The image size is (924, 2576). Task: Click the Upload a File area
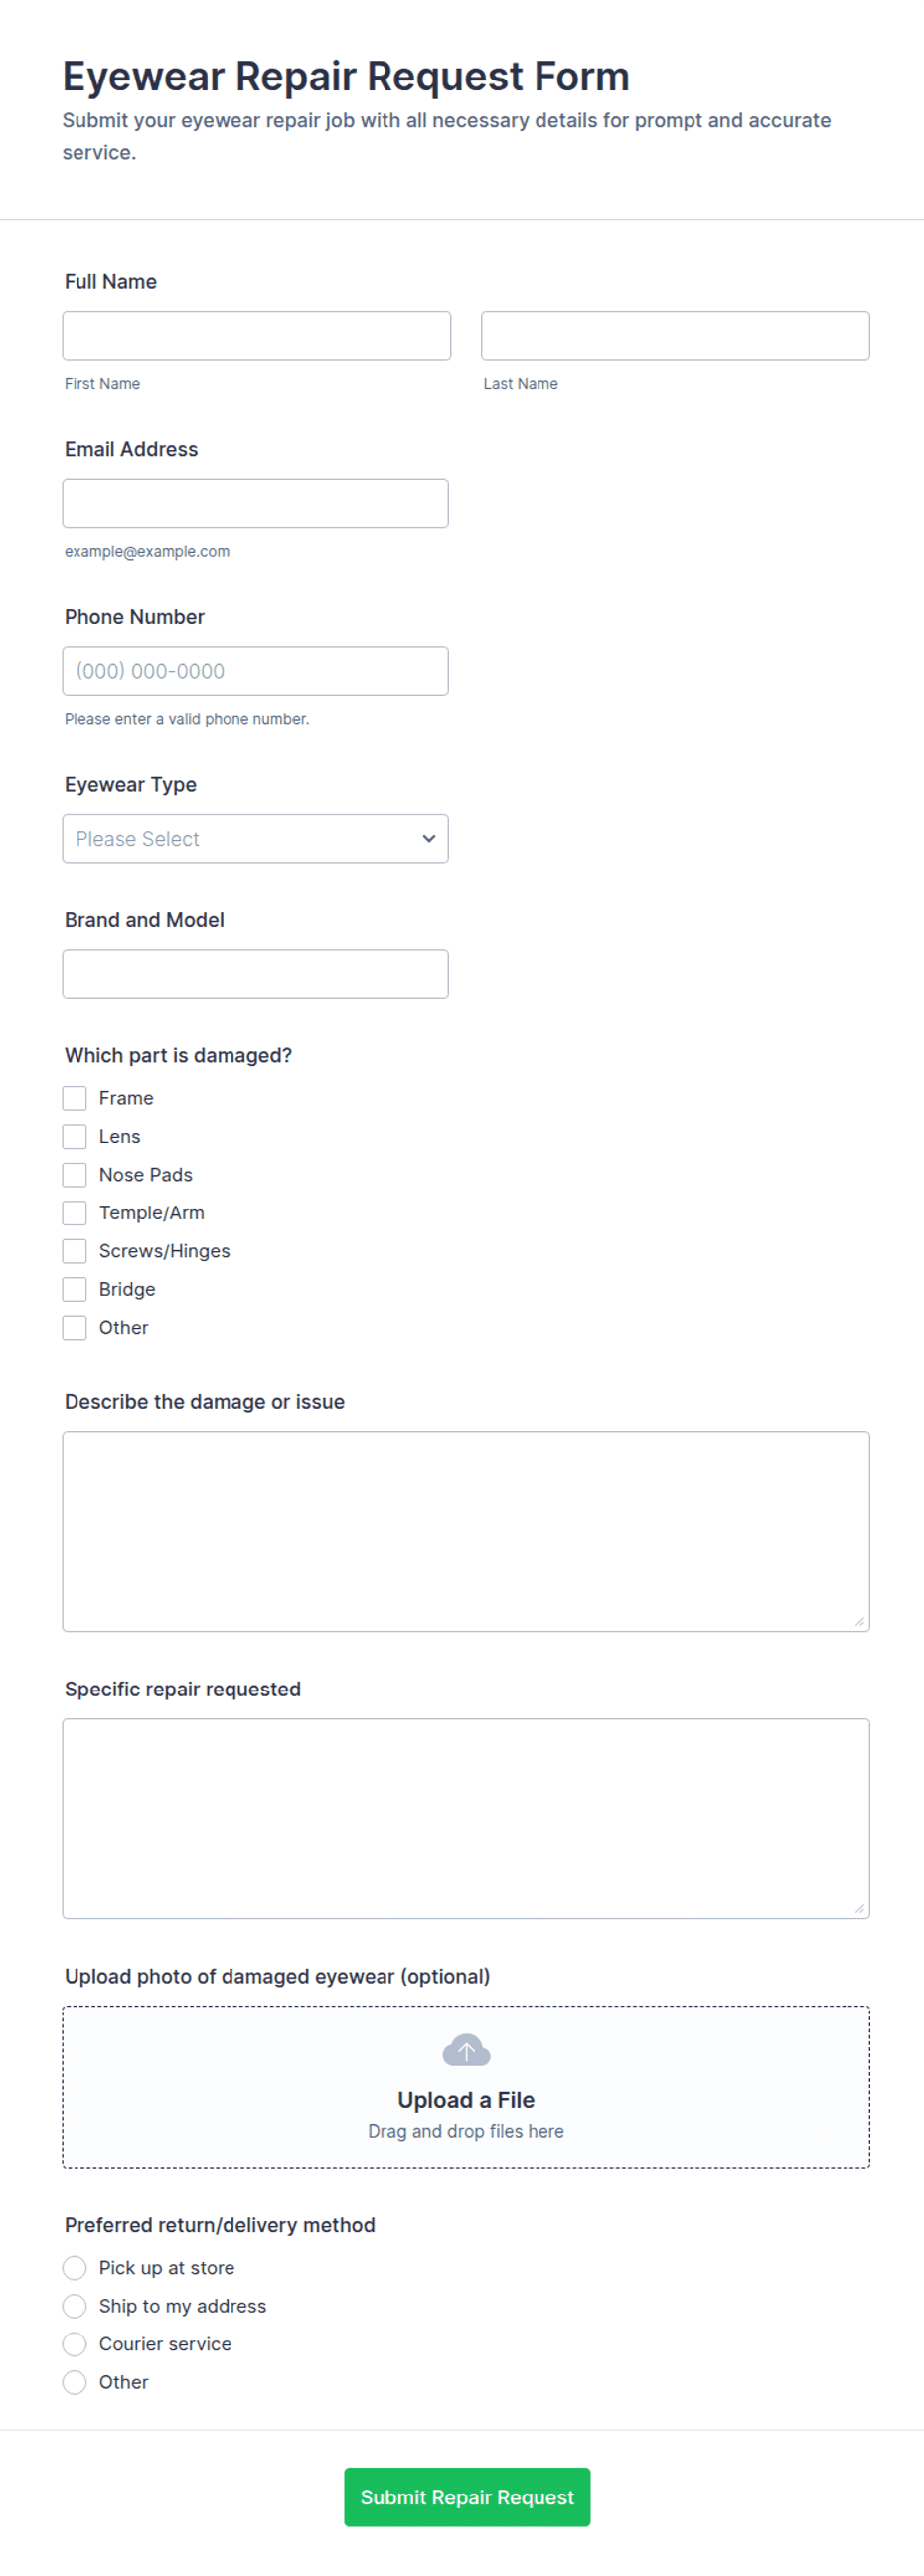coord(466,2087)
